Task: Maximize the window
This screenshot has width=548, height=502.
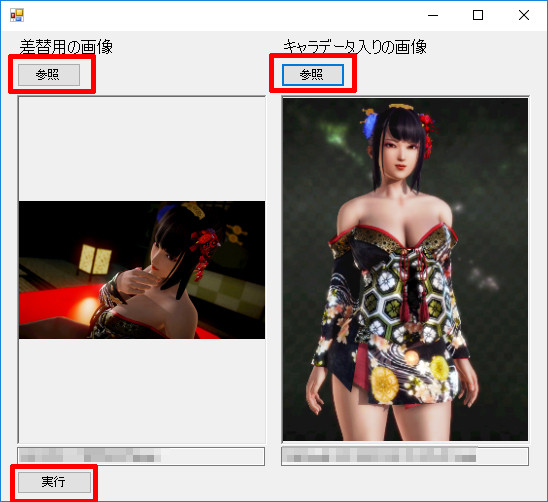Action: (478, 15)
